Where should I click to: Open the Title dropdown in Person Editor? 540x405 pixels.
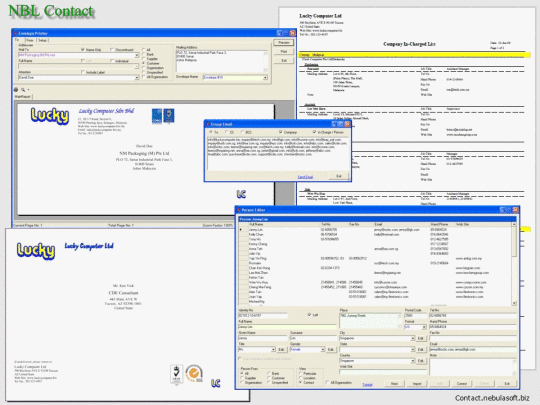click(x=273, y=350)
